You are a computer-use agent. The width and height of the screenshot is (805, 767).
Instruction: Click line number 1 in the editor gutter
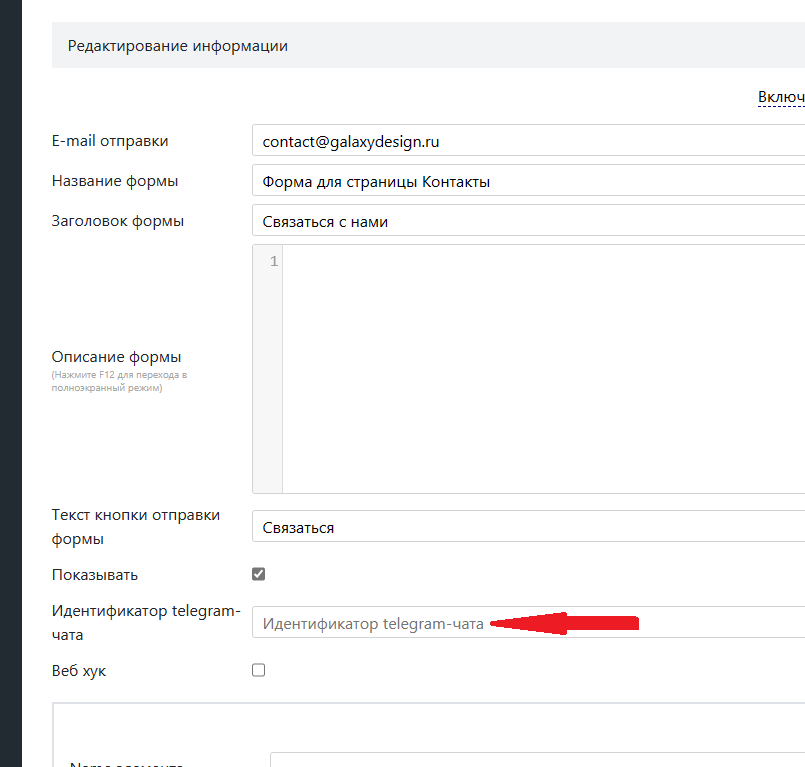(274, 261)
